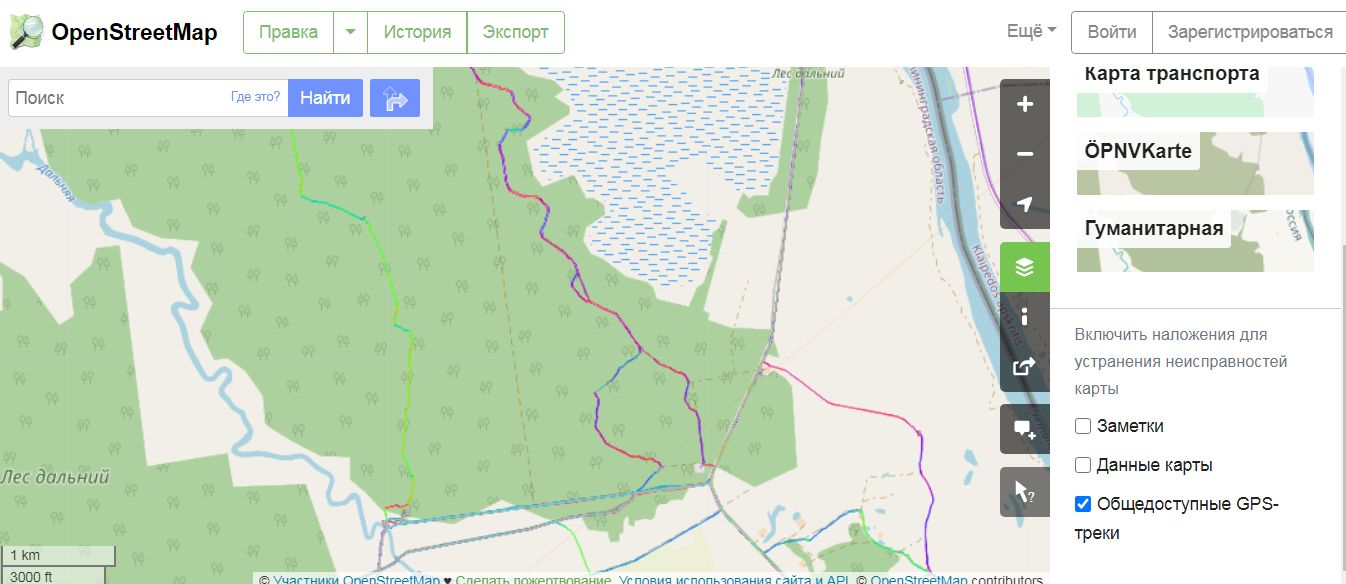Open directions with the arrow icon
This screenshot has width=1346, height=584.
point(395,98)
